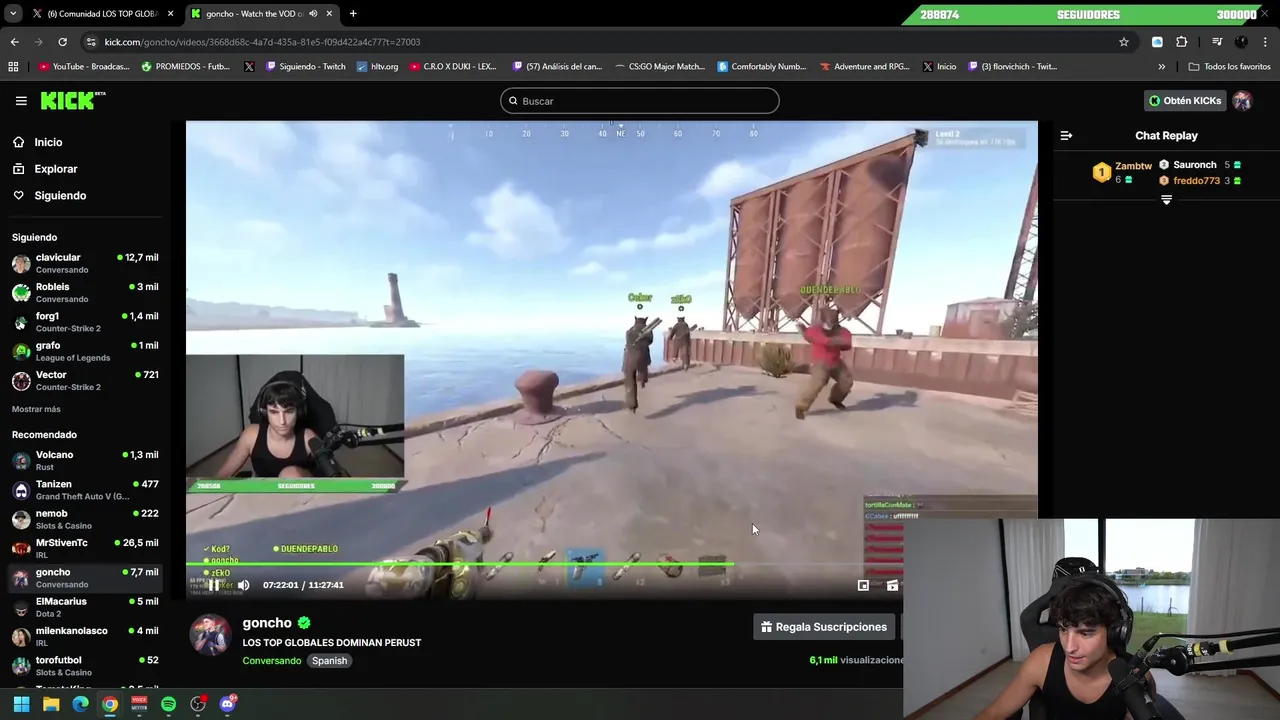Open File Explorer from the taskbar
The width and height of the screenshot is (1280, 720).
pos(51,704)
